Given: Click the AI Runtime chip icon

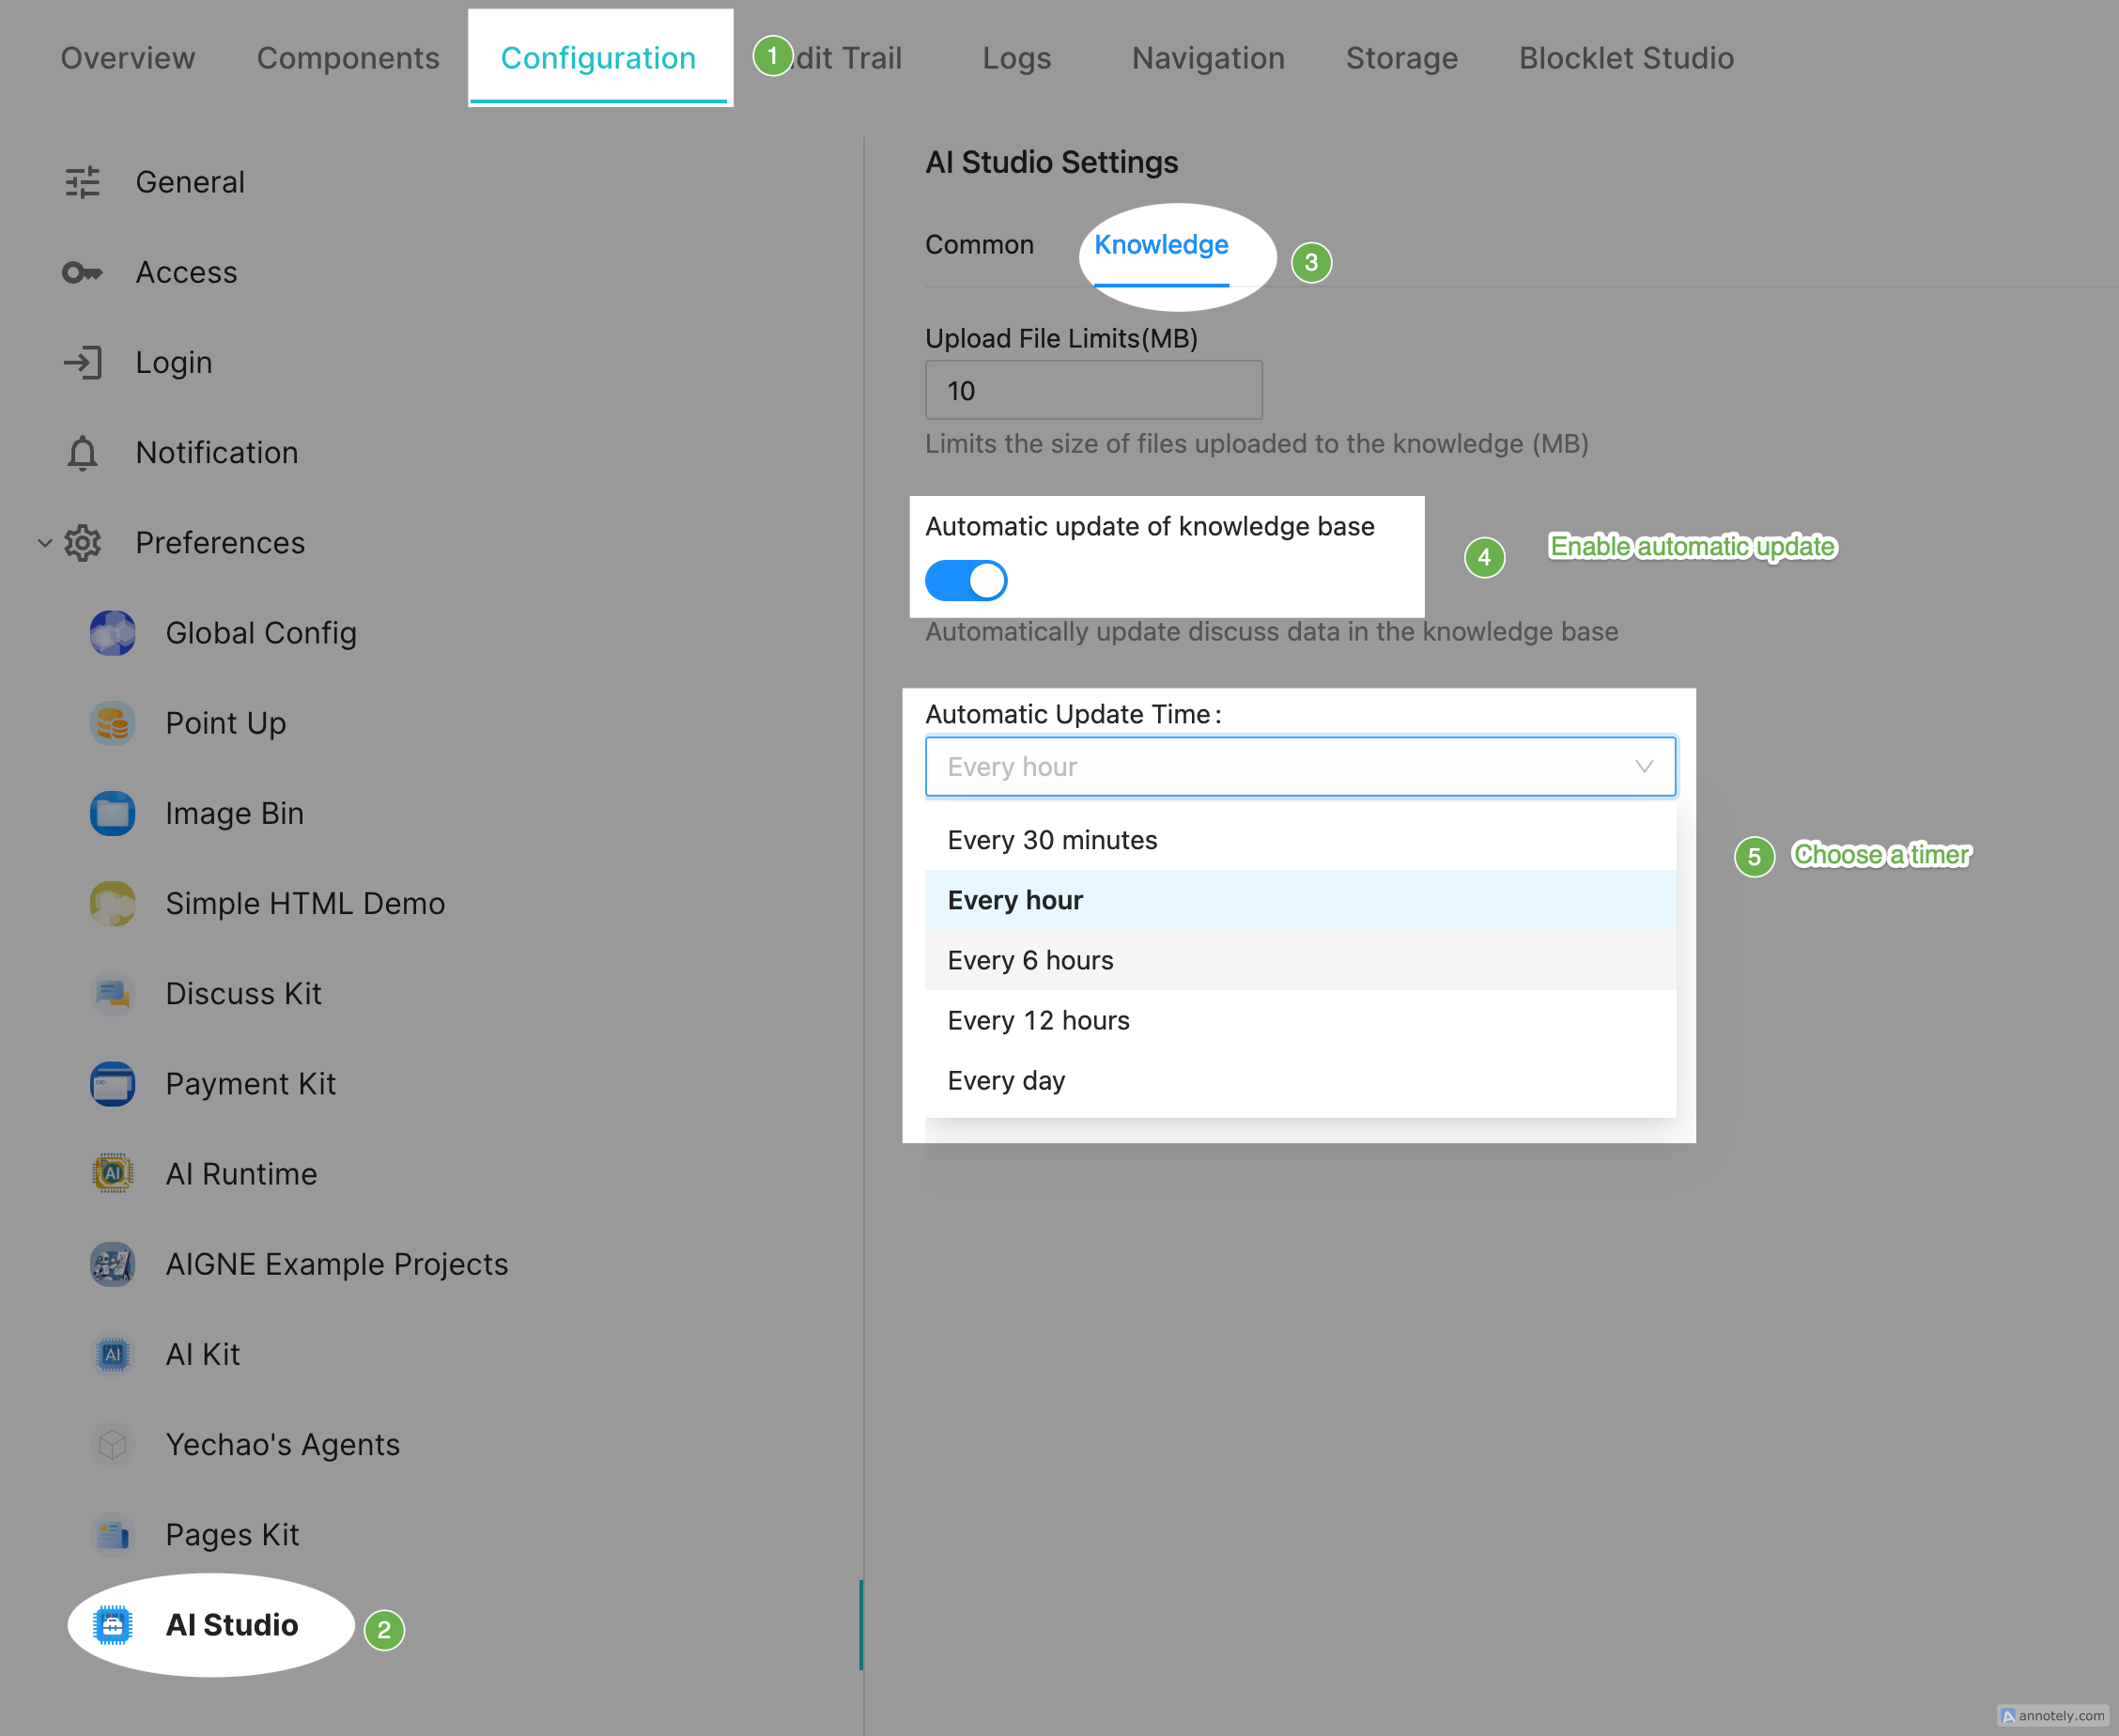Looking at the screenshot, I should click(112, 1173).
